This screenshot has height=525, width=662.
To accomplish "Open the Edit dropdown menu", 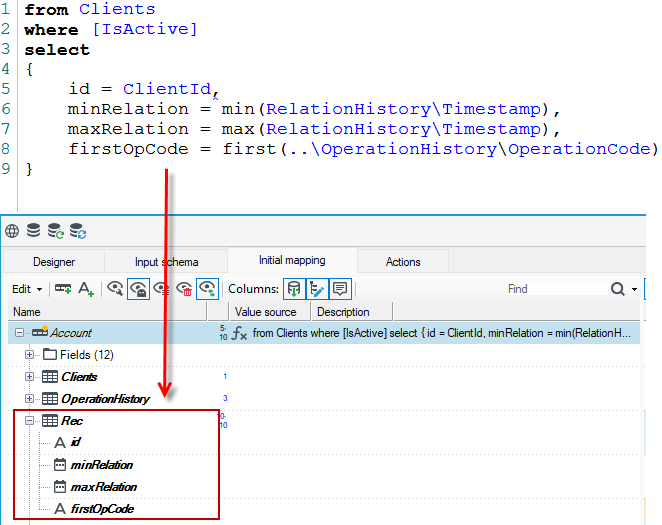I will pos(27,289).
